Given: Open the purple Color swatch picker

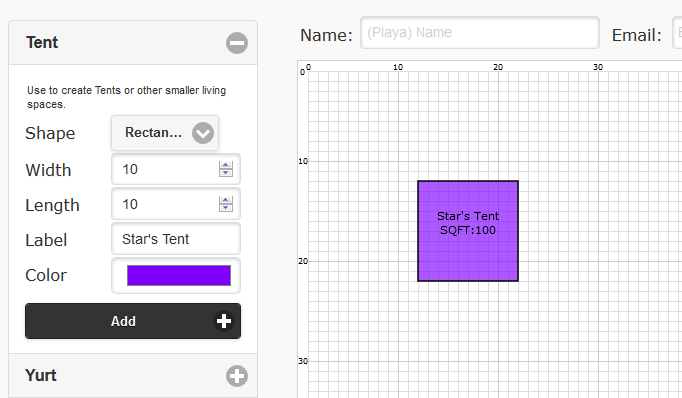Looking at the screenshot, I should [179, 275].
